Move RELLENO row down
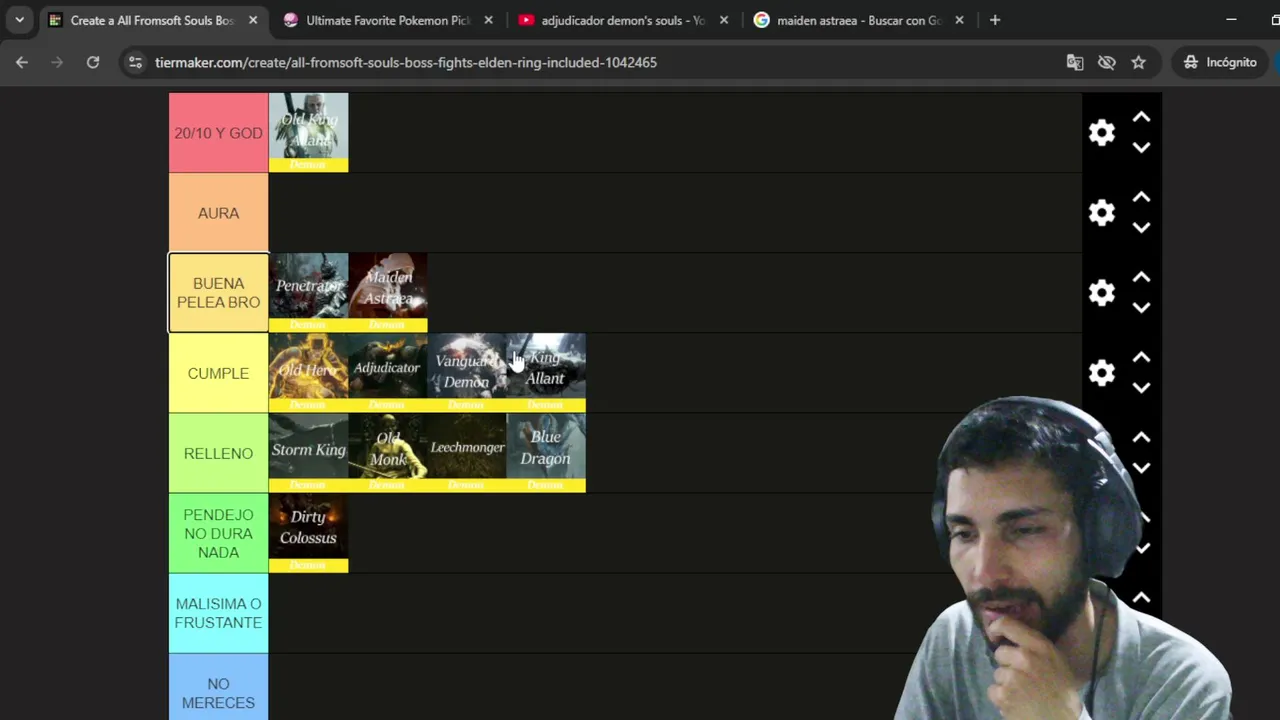 click(x=1141, y=468)
